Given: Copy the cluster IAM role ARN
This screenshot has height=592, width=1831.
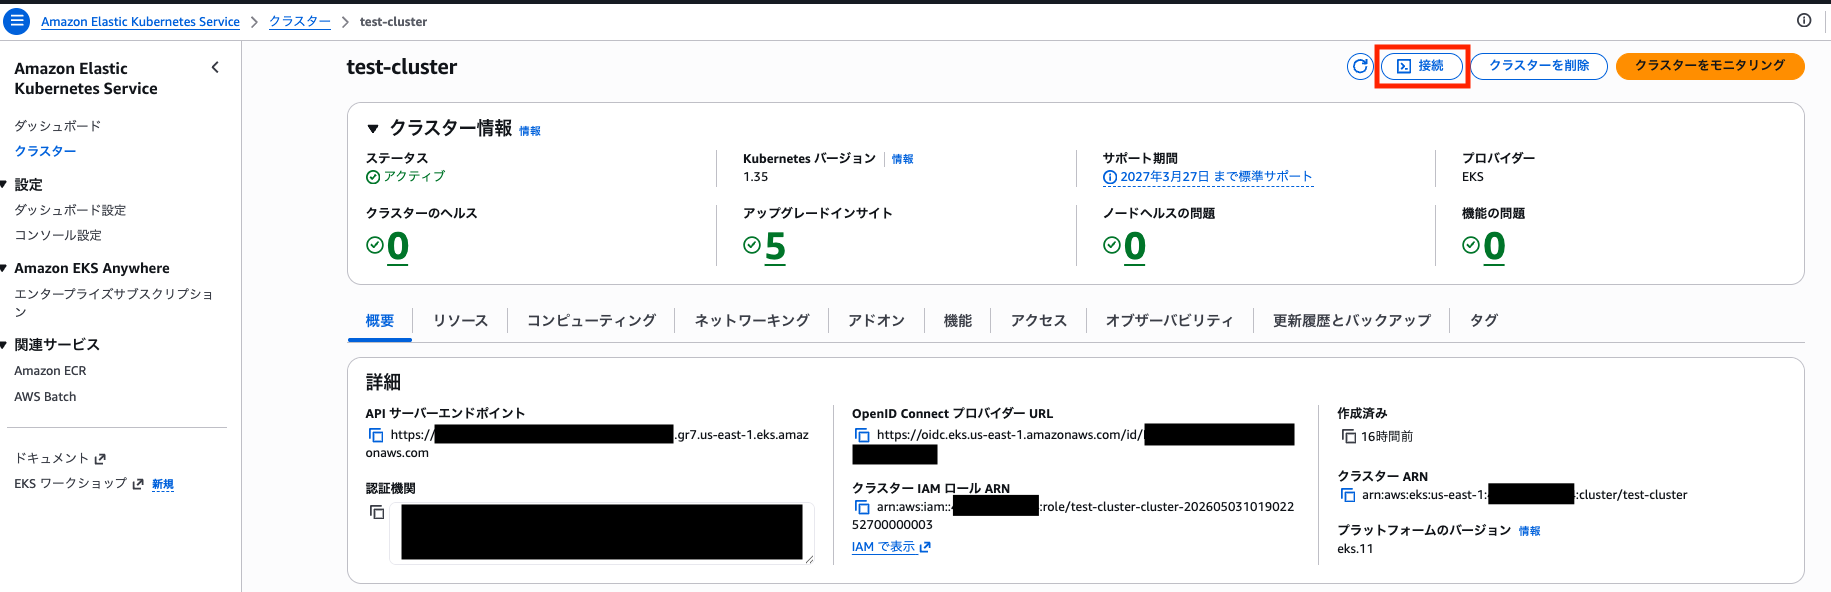Looking at the screenshot, I should pyautogui.click(x=862, y=507).
